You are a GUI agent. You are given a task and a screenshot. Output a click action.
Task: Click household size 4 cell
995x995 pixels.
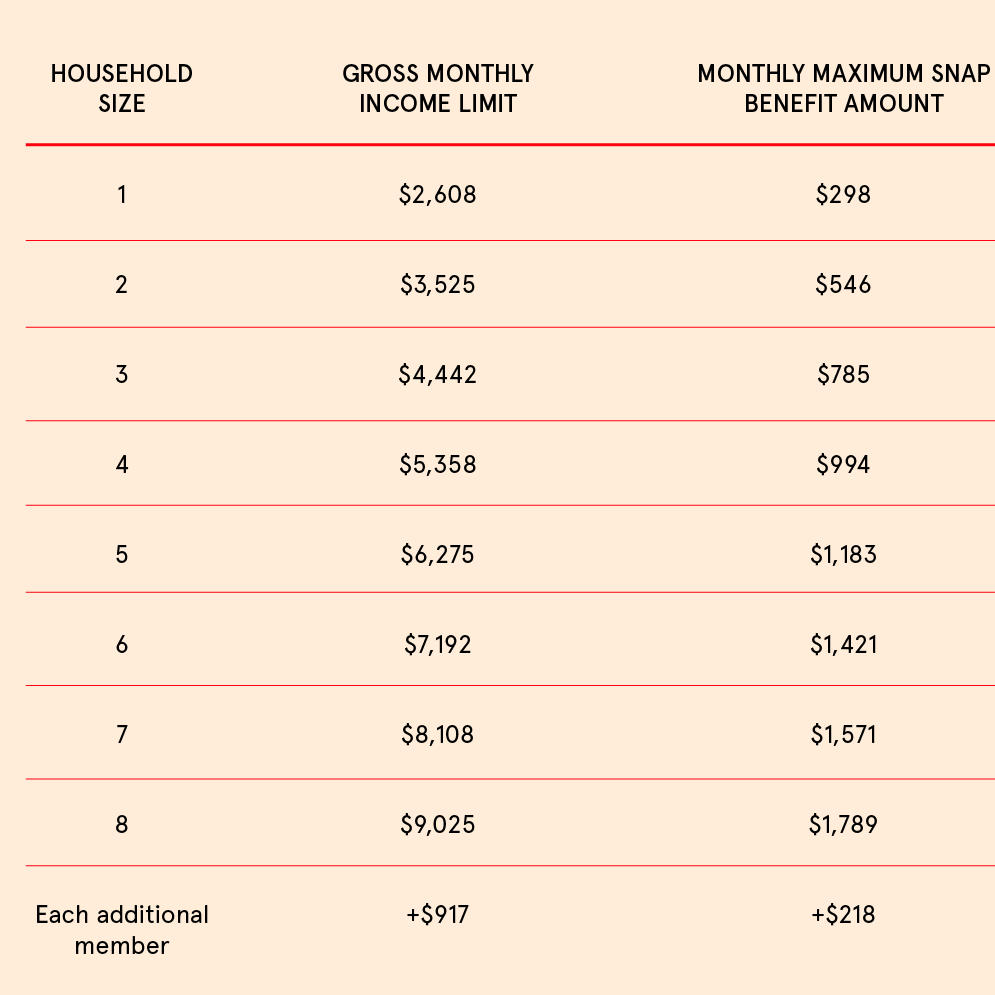122,464
